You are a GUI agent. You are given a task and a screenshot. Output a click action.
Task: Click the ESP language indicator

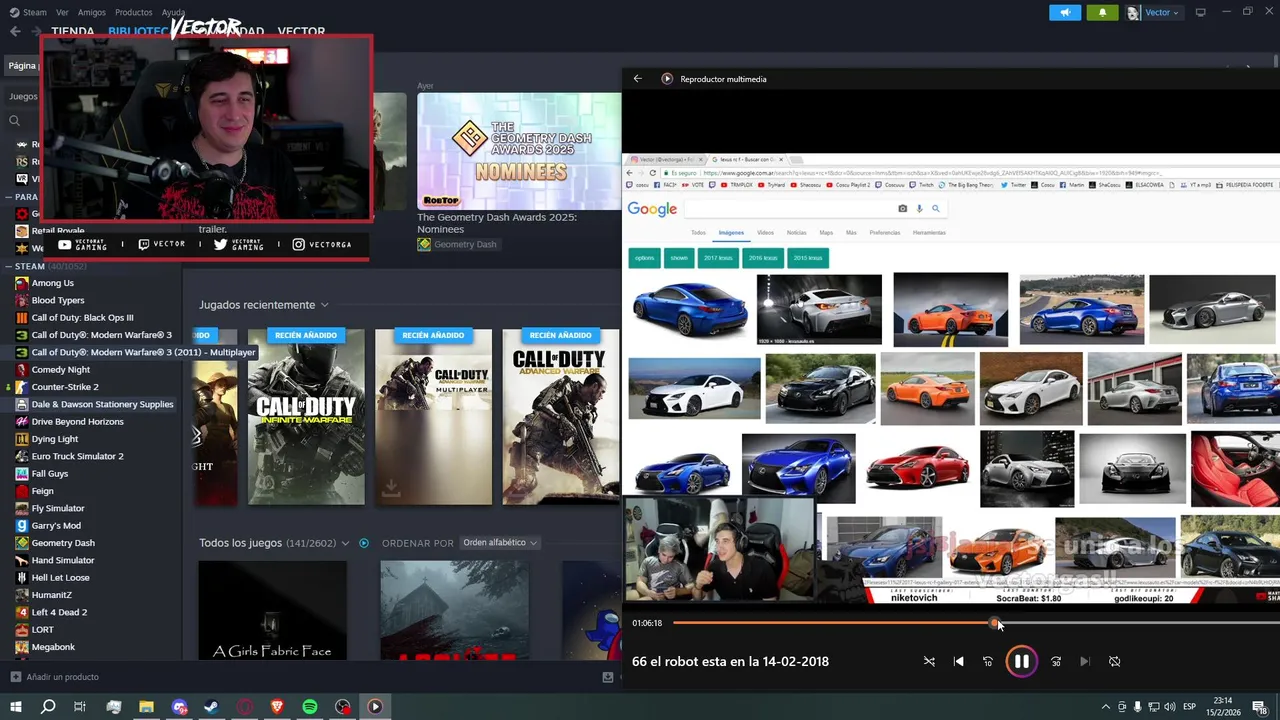tap(1190, 707)
